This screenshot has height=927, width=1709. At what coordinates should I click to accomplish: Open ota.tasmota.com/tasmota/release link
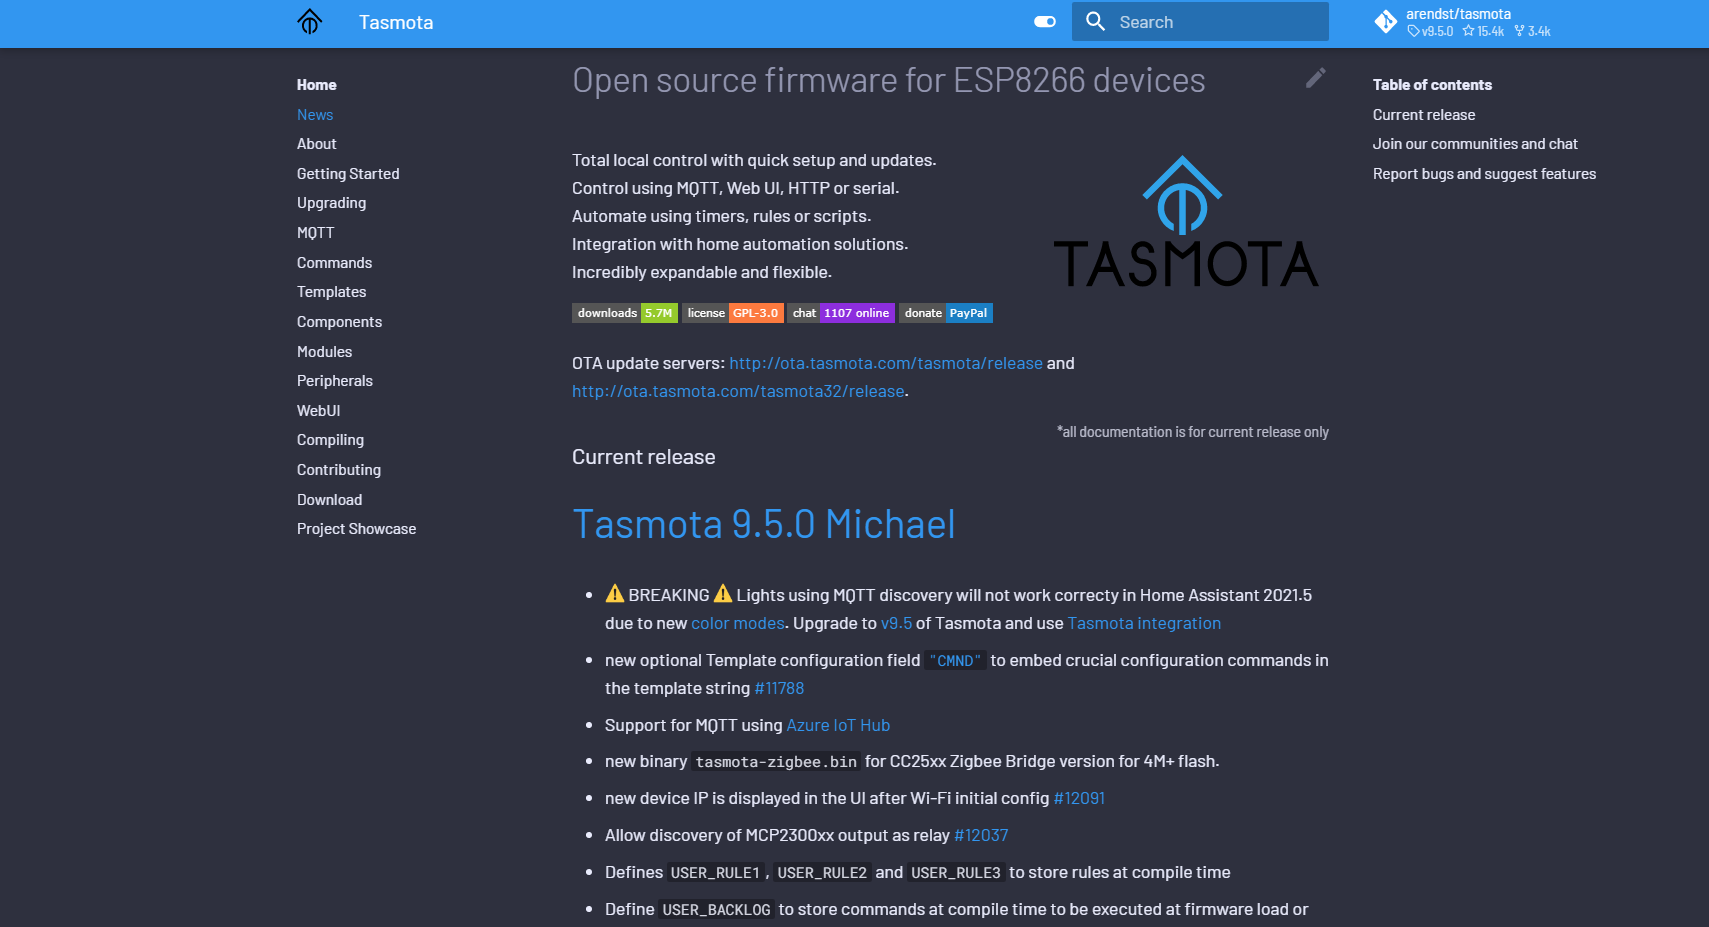886,363
